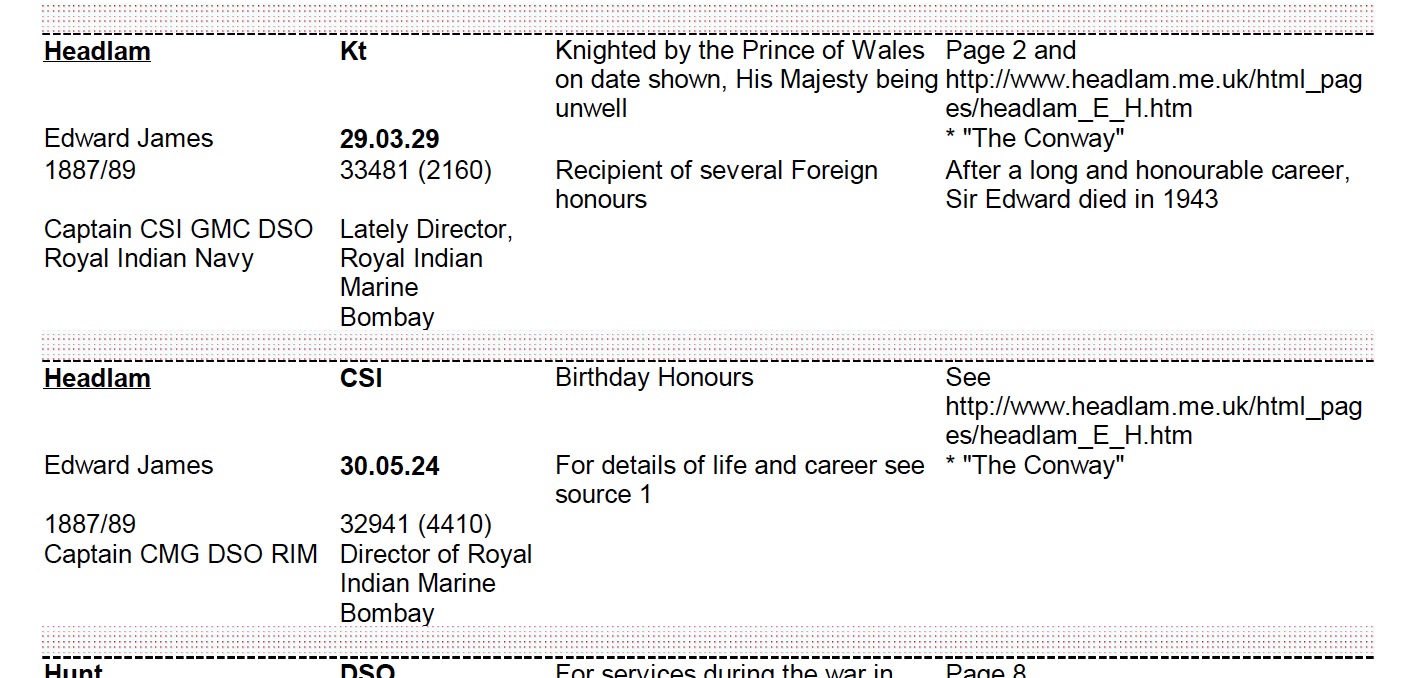1426x678 pixels.
Task: Click the 'Captain CMG DSO RIM' line
Action: 180,554
